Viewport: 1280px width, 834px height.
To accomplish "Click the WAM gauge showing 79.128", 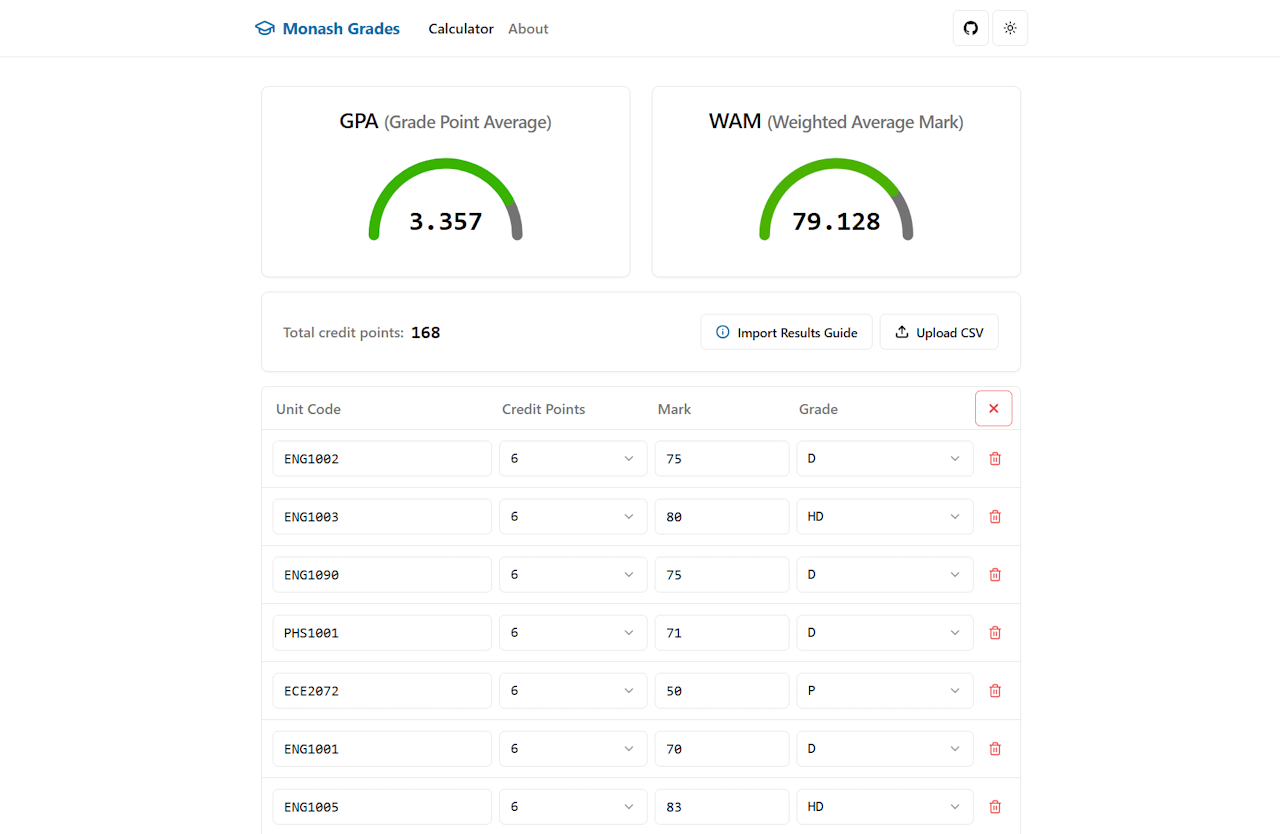I will pyautogui.click(x=836, y=200).
